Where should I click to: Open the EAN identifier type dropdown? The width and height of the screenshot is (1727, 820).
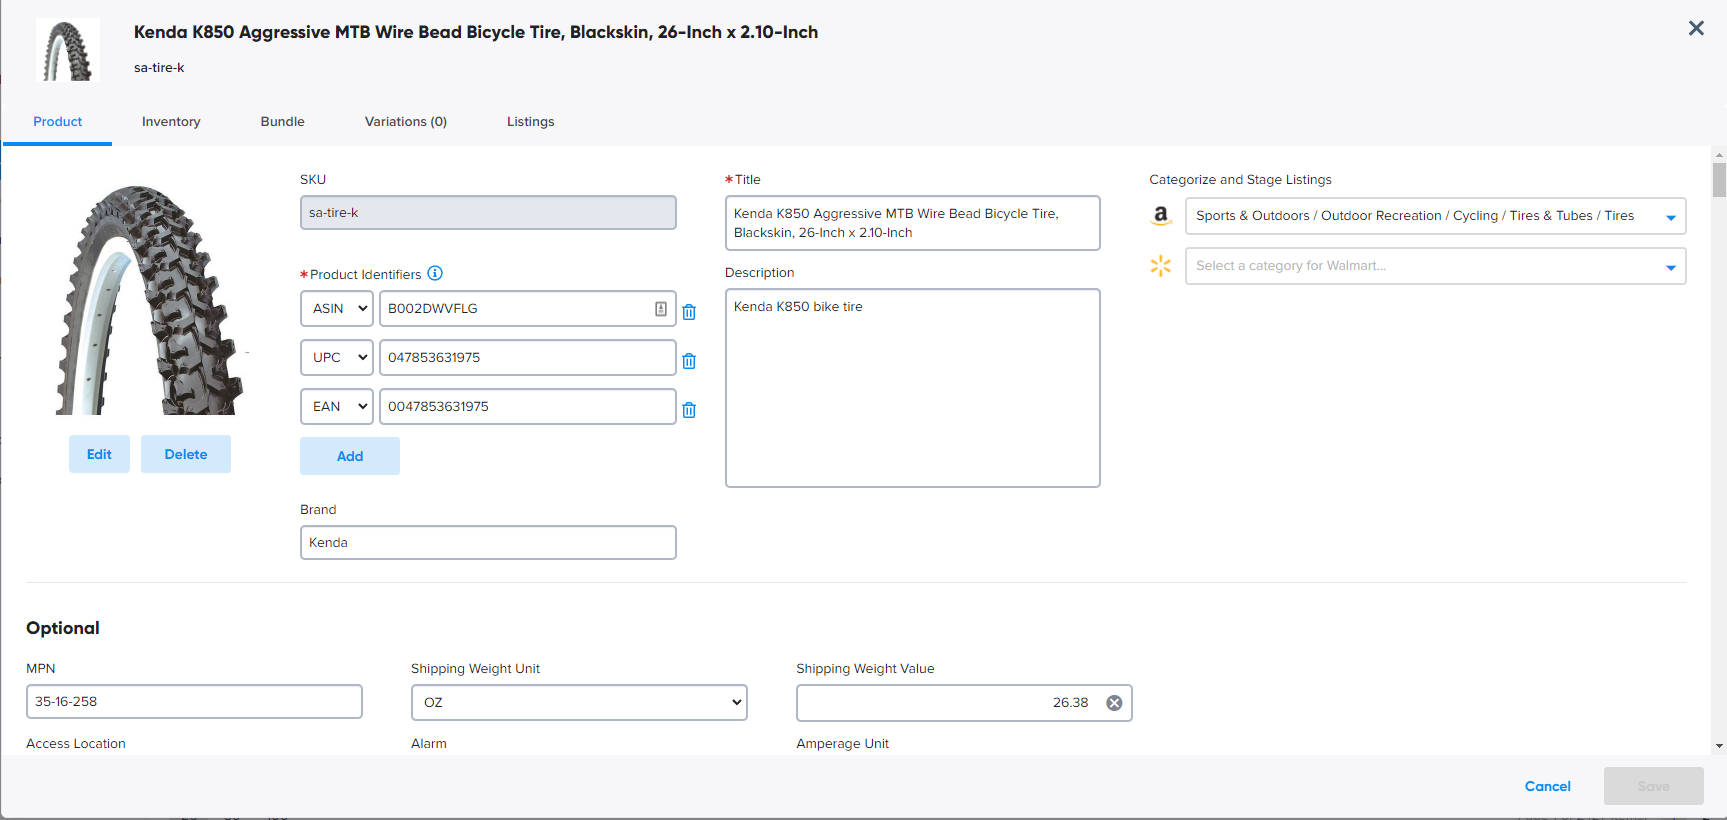(x=337, y=407)
